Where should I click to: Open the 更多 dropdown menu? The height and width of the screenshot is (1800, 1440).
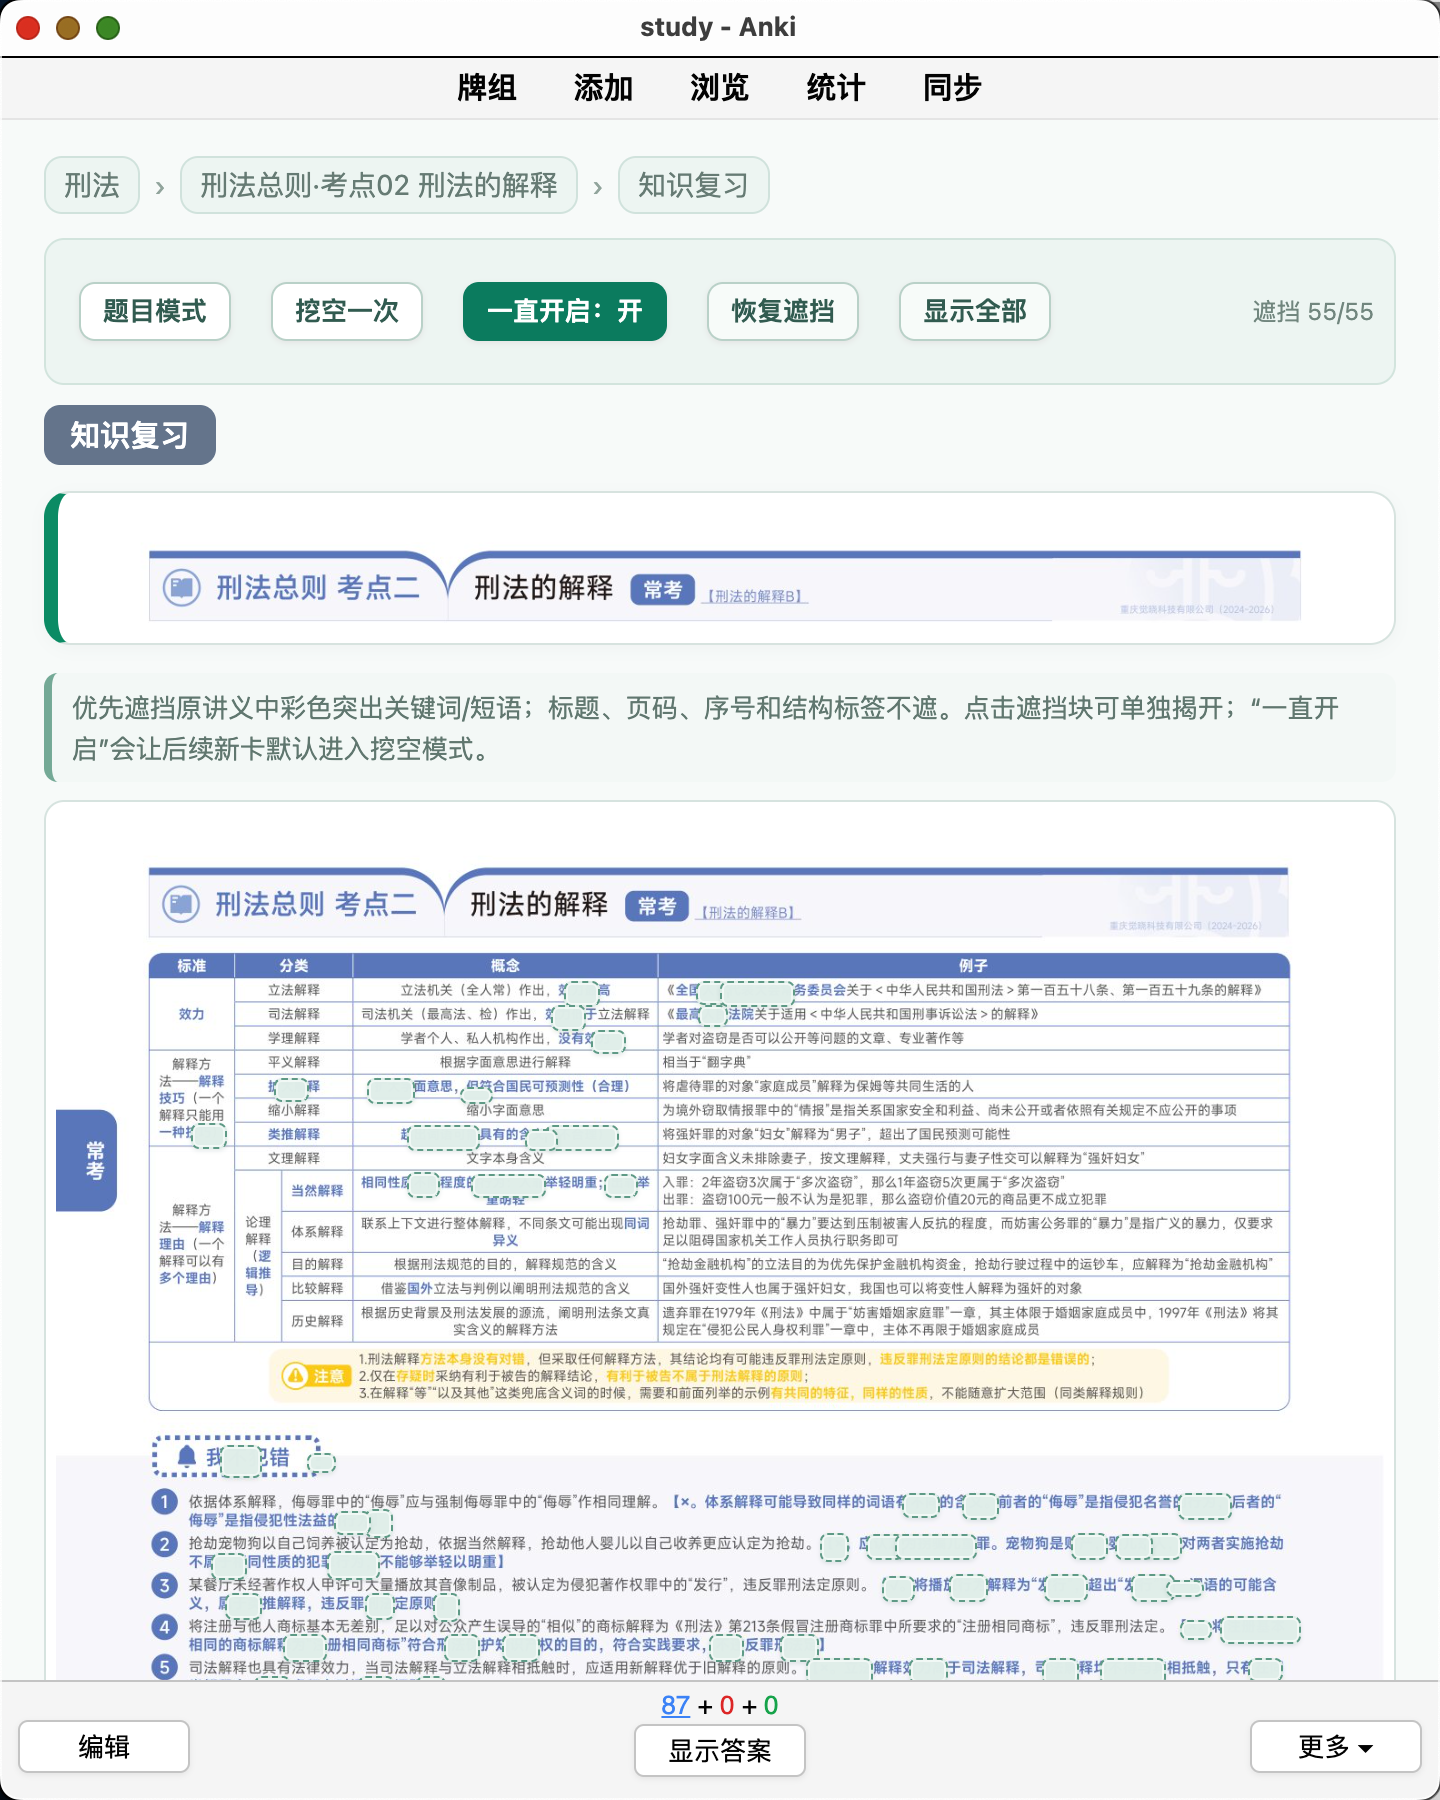(x=1335, y=1746)
